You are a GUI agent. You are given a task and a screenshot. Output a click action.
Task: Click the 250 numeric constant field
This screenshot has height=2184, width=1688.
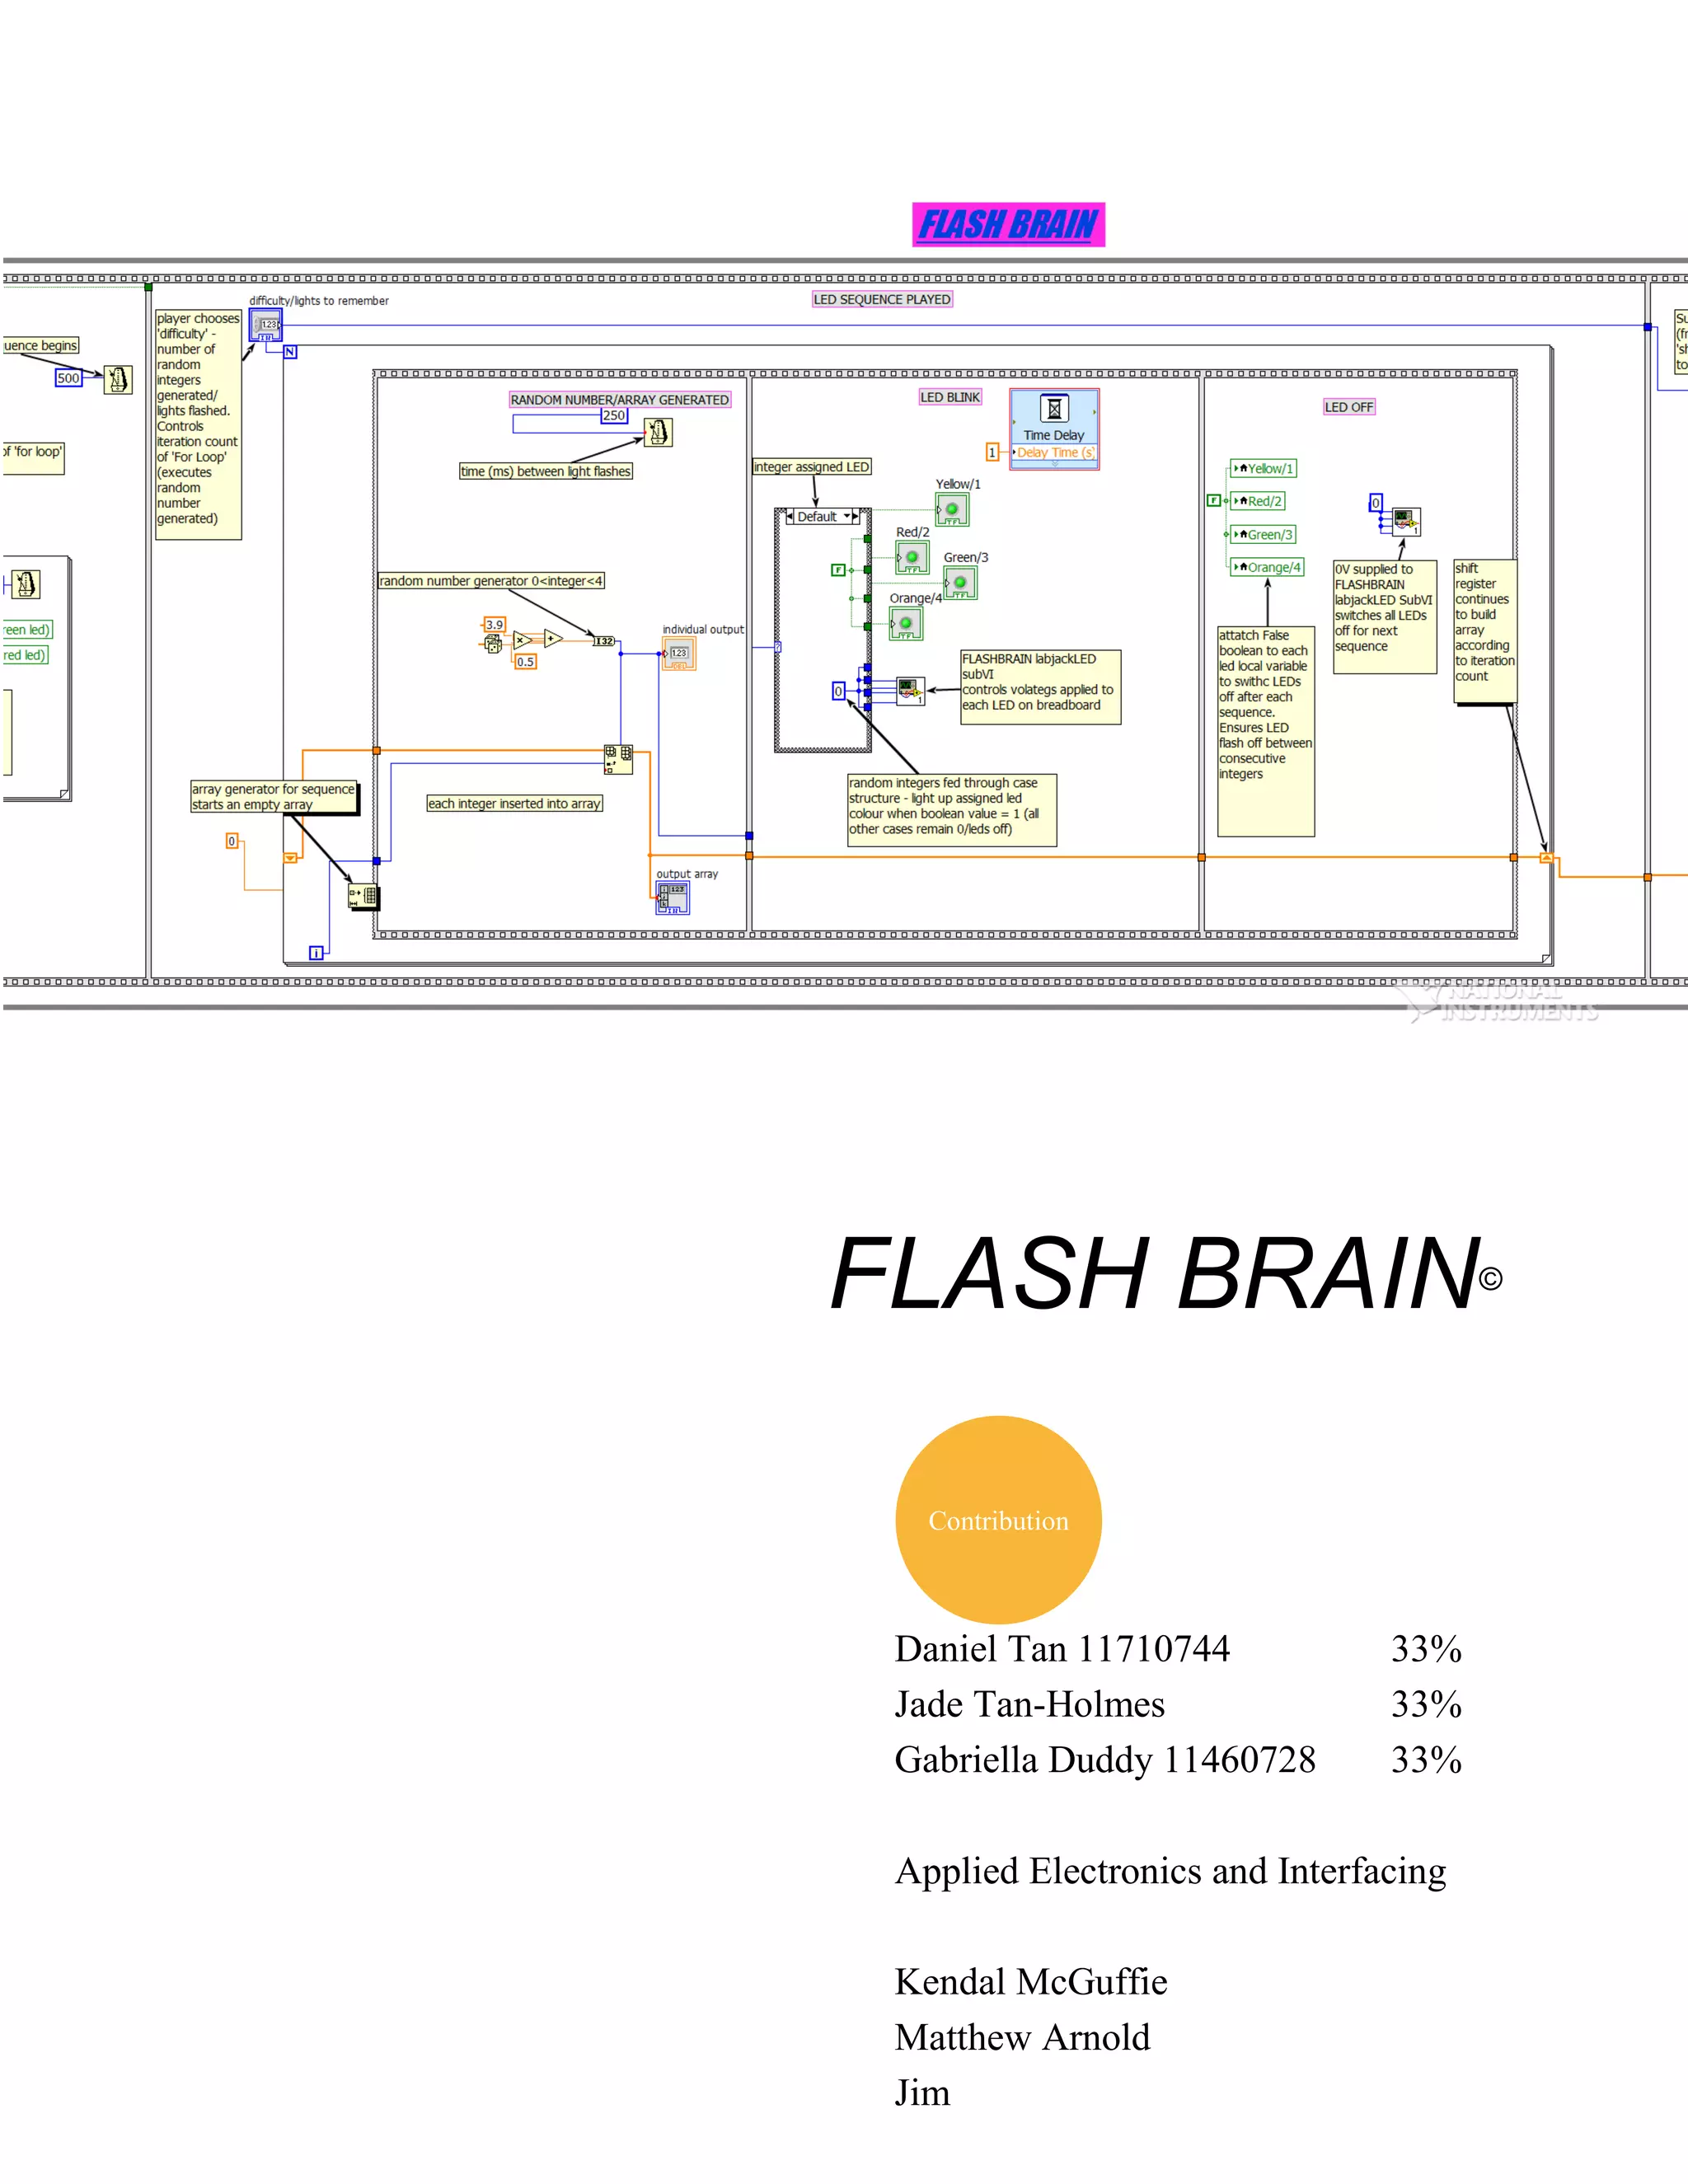(x=614, y=415)
